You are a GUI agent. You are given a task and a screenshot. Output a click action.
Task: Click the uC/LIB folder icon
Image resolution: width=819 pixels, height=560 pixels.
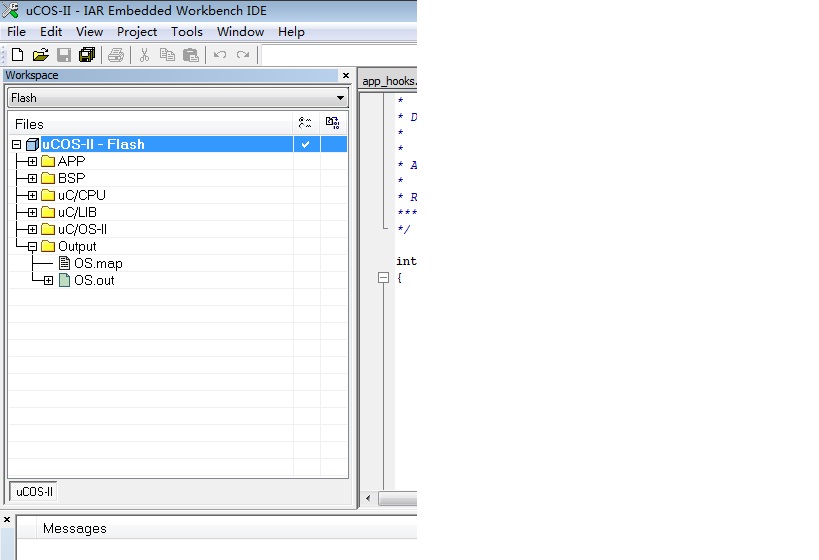[x=48, y=212]
